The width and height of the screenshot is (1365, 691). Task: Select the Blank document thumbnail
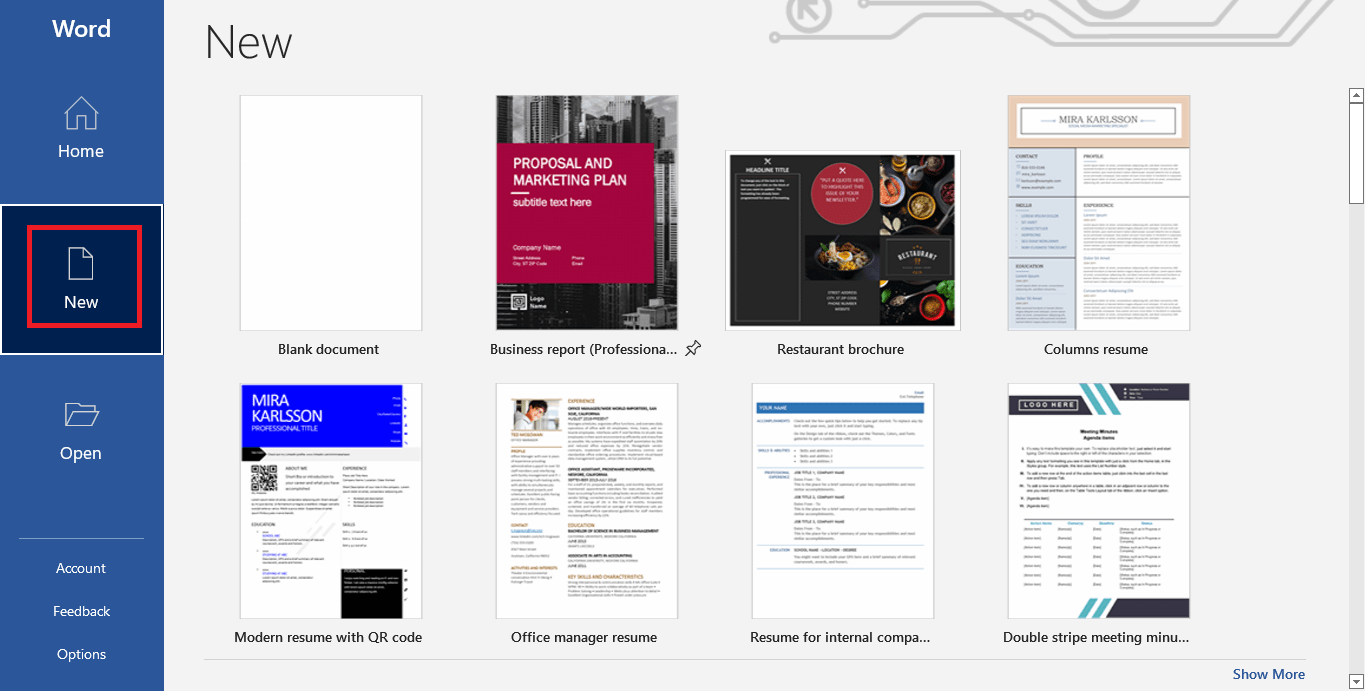click(x=331, y=213)
